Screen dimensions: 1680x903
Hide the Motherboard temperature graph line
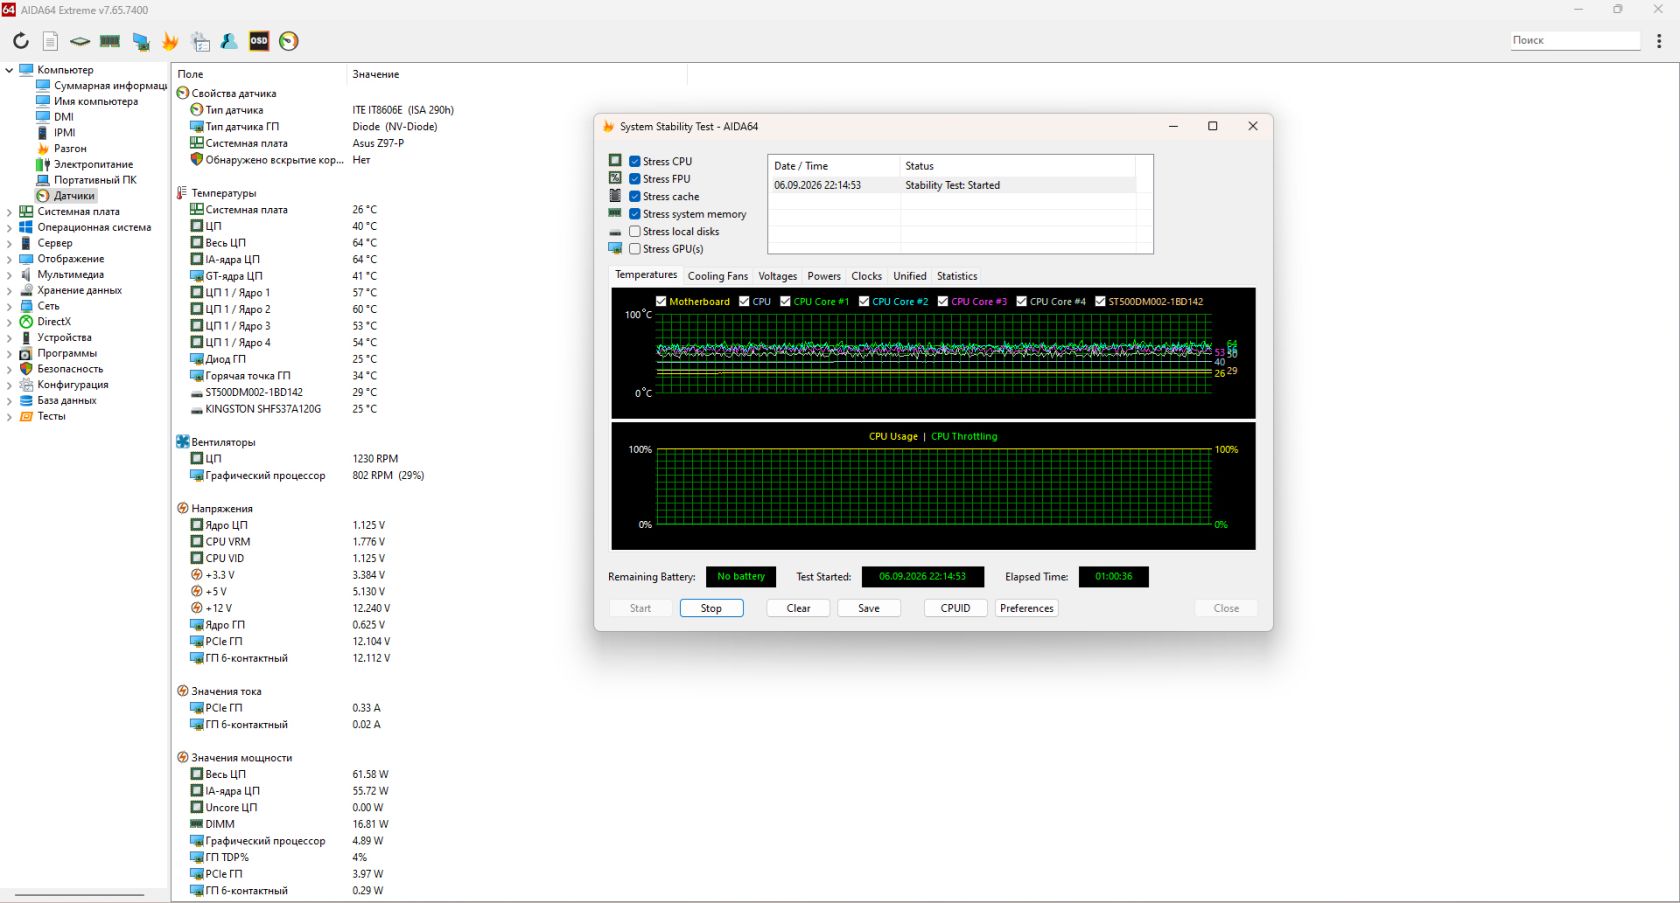coord(661,301)
